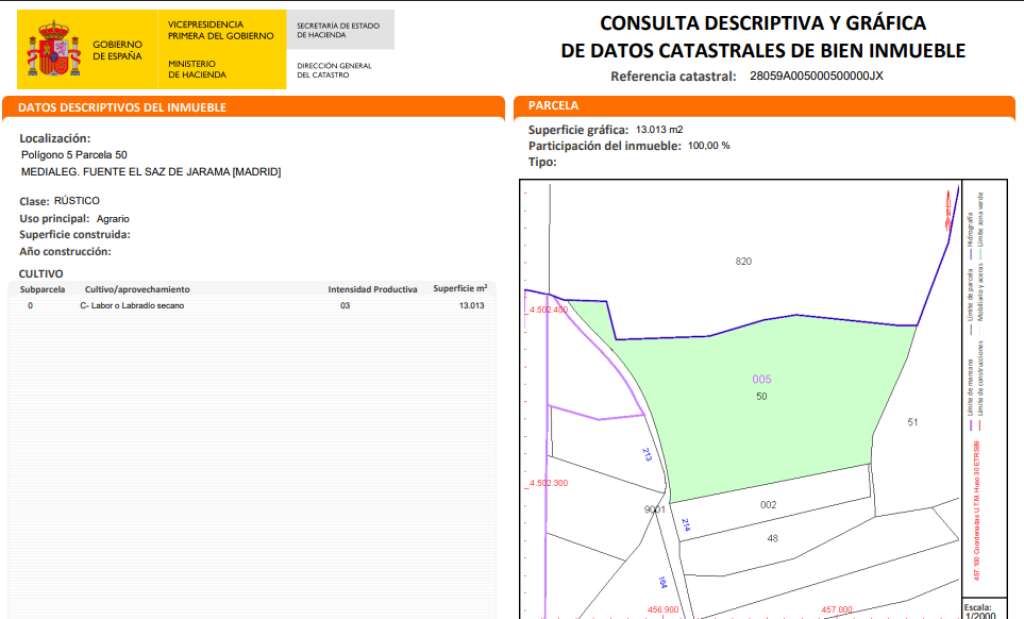
Task: Select the Labor o Labradío secano row
Action: (252, 306)
